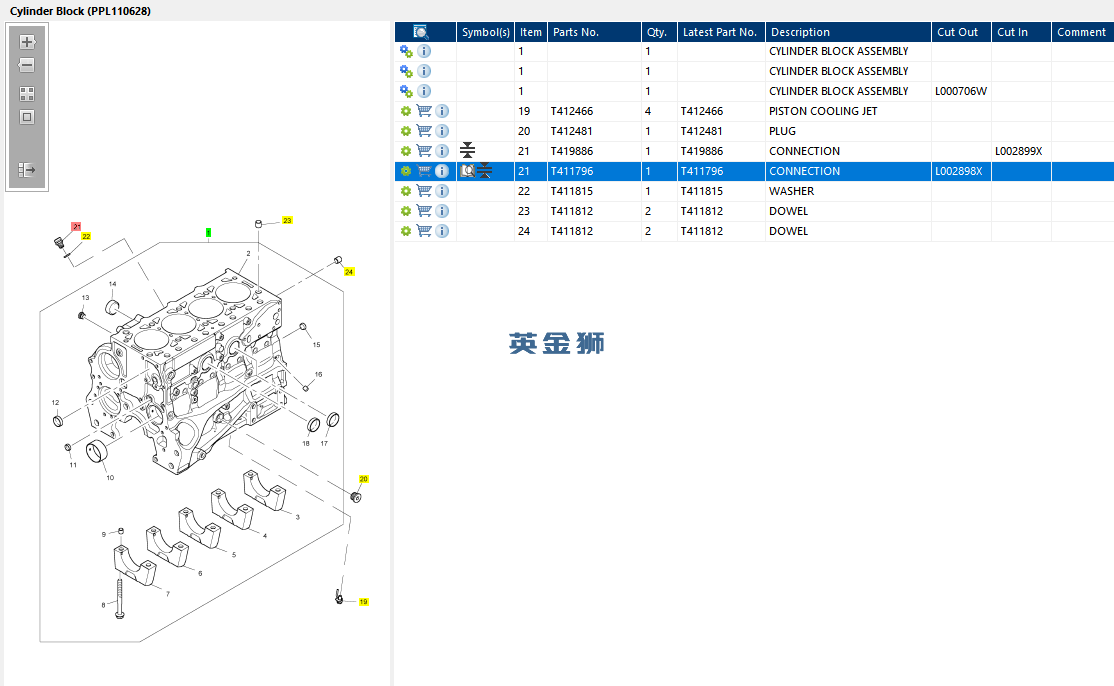This screenshot has width=1114, height=686.
Task: Click the green callout 1 on diagram
Action: pyautogui.click(x=208, y=232)
